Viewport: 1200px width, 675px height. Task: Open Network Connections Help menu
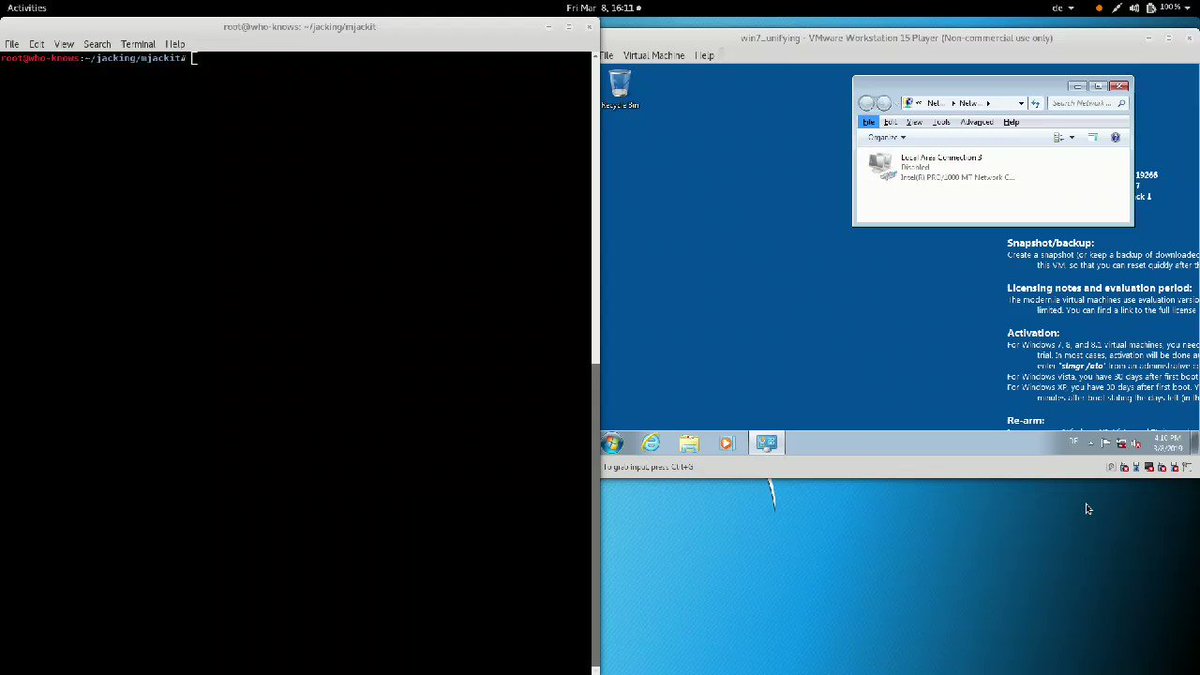(1011, 122)
